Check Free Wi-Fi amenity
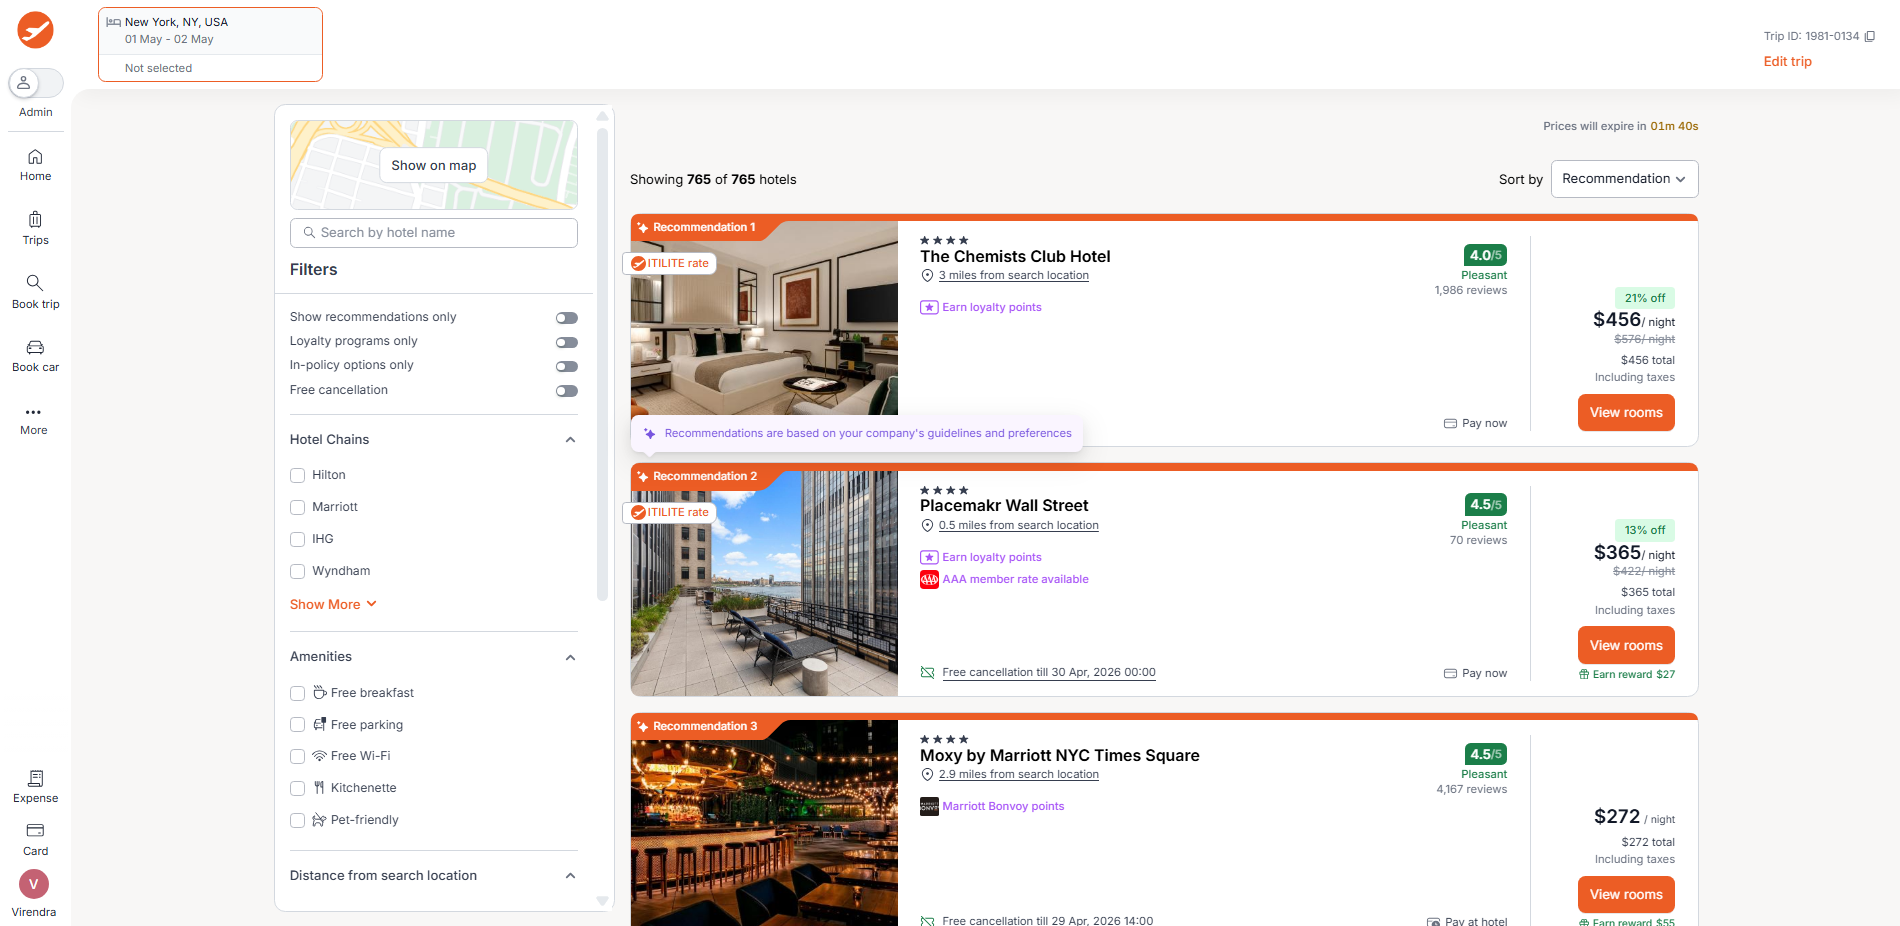 [x=297, y=757]
